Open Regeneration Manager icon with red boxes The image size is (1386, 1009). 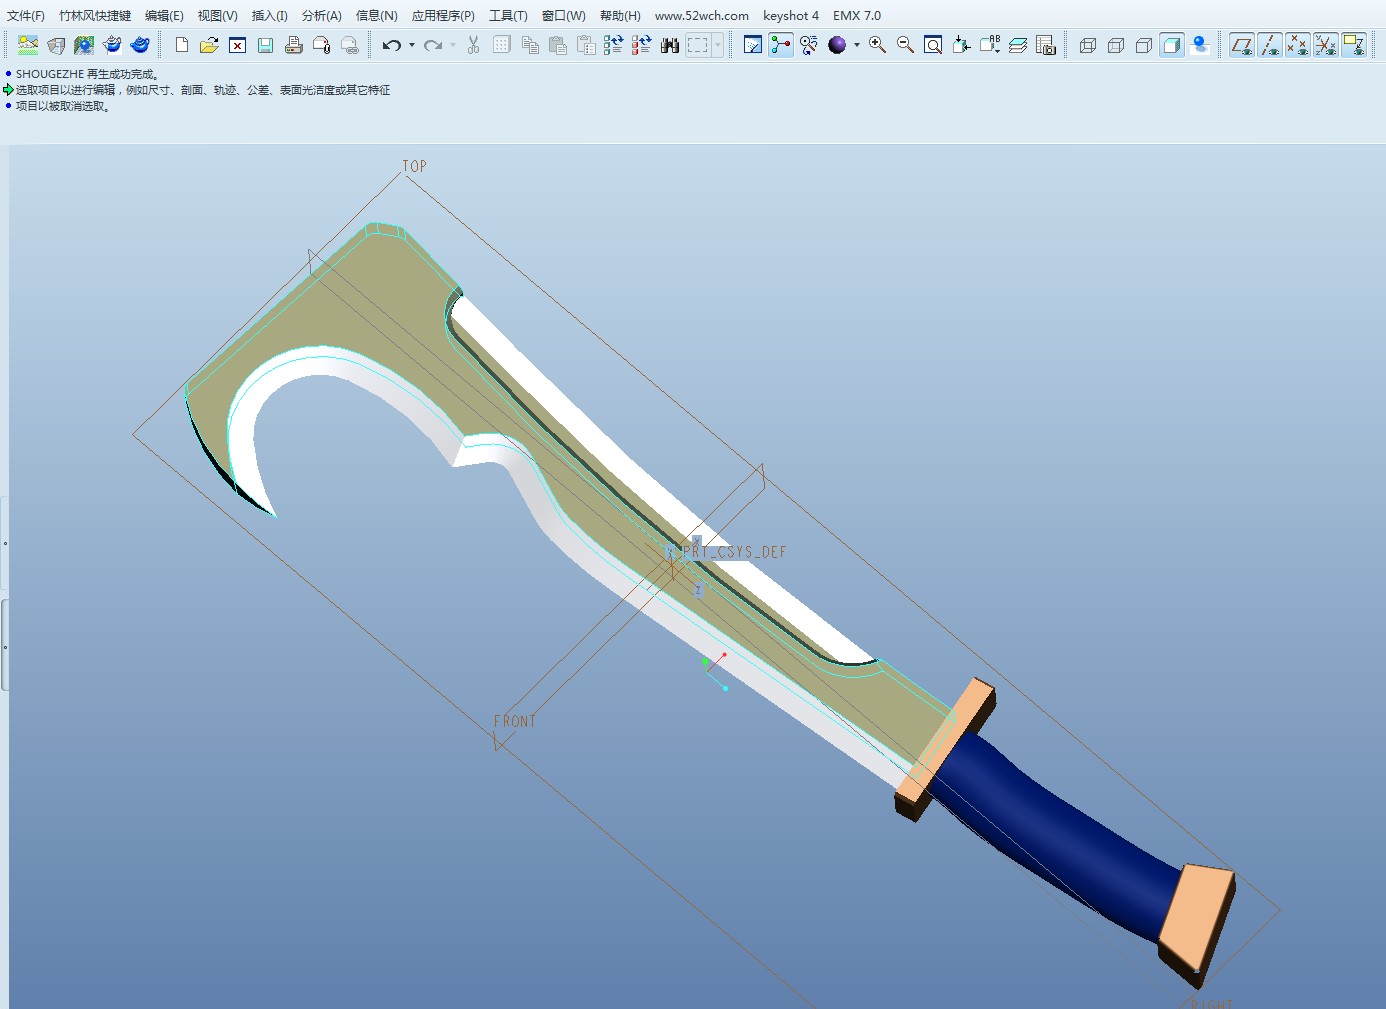pos(642,45)
